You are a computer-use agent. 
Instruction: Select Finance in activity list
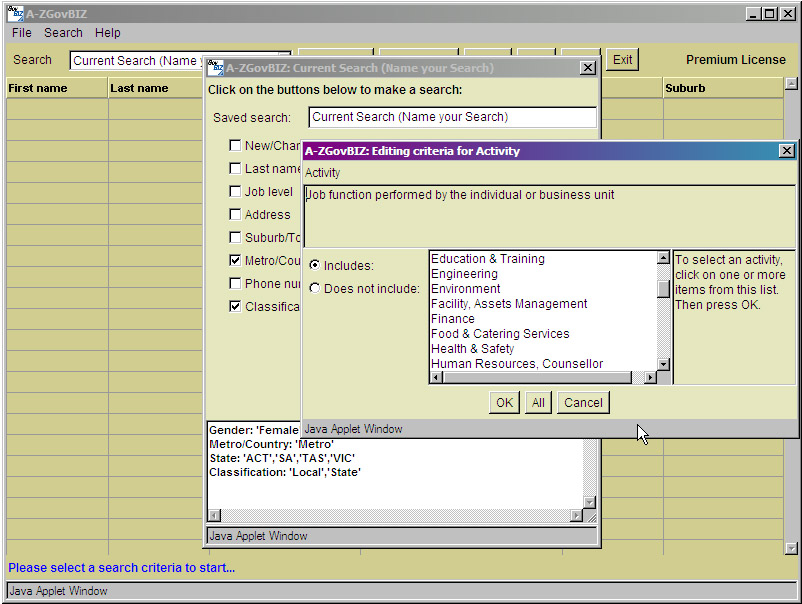[x=543, y=319]
